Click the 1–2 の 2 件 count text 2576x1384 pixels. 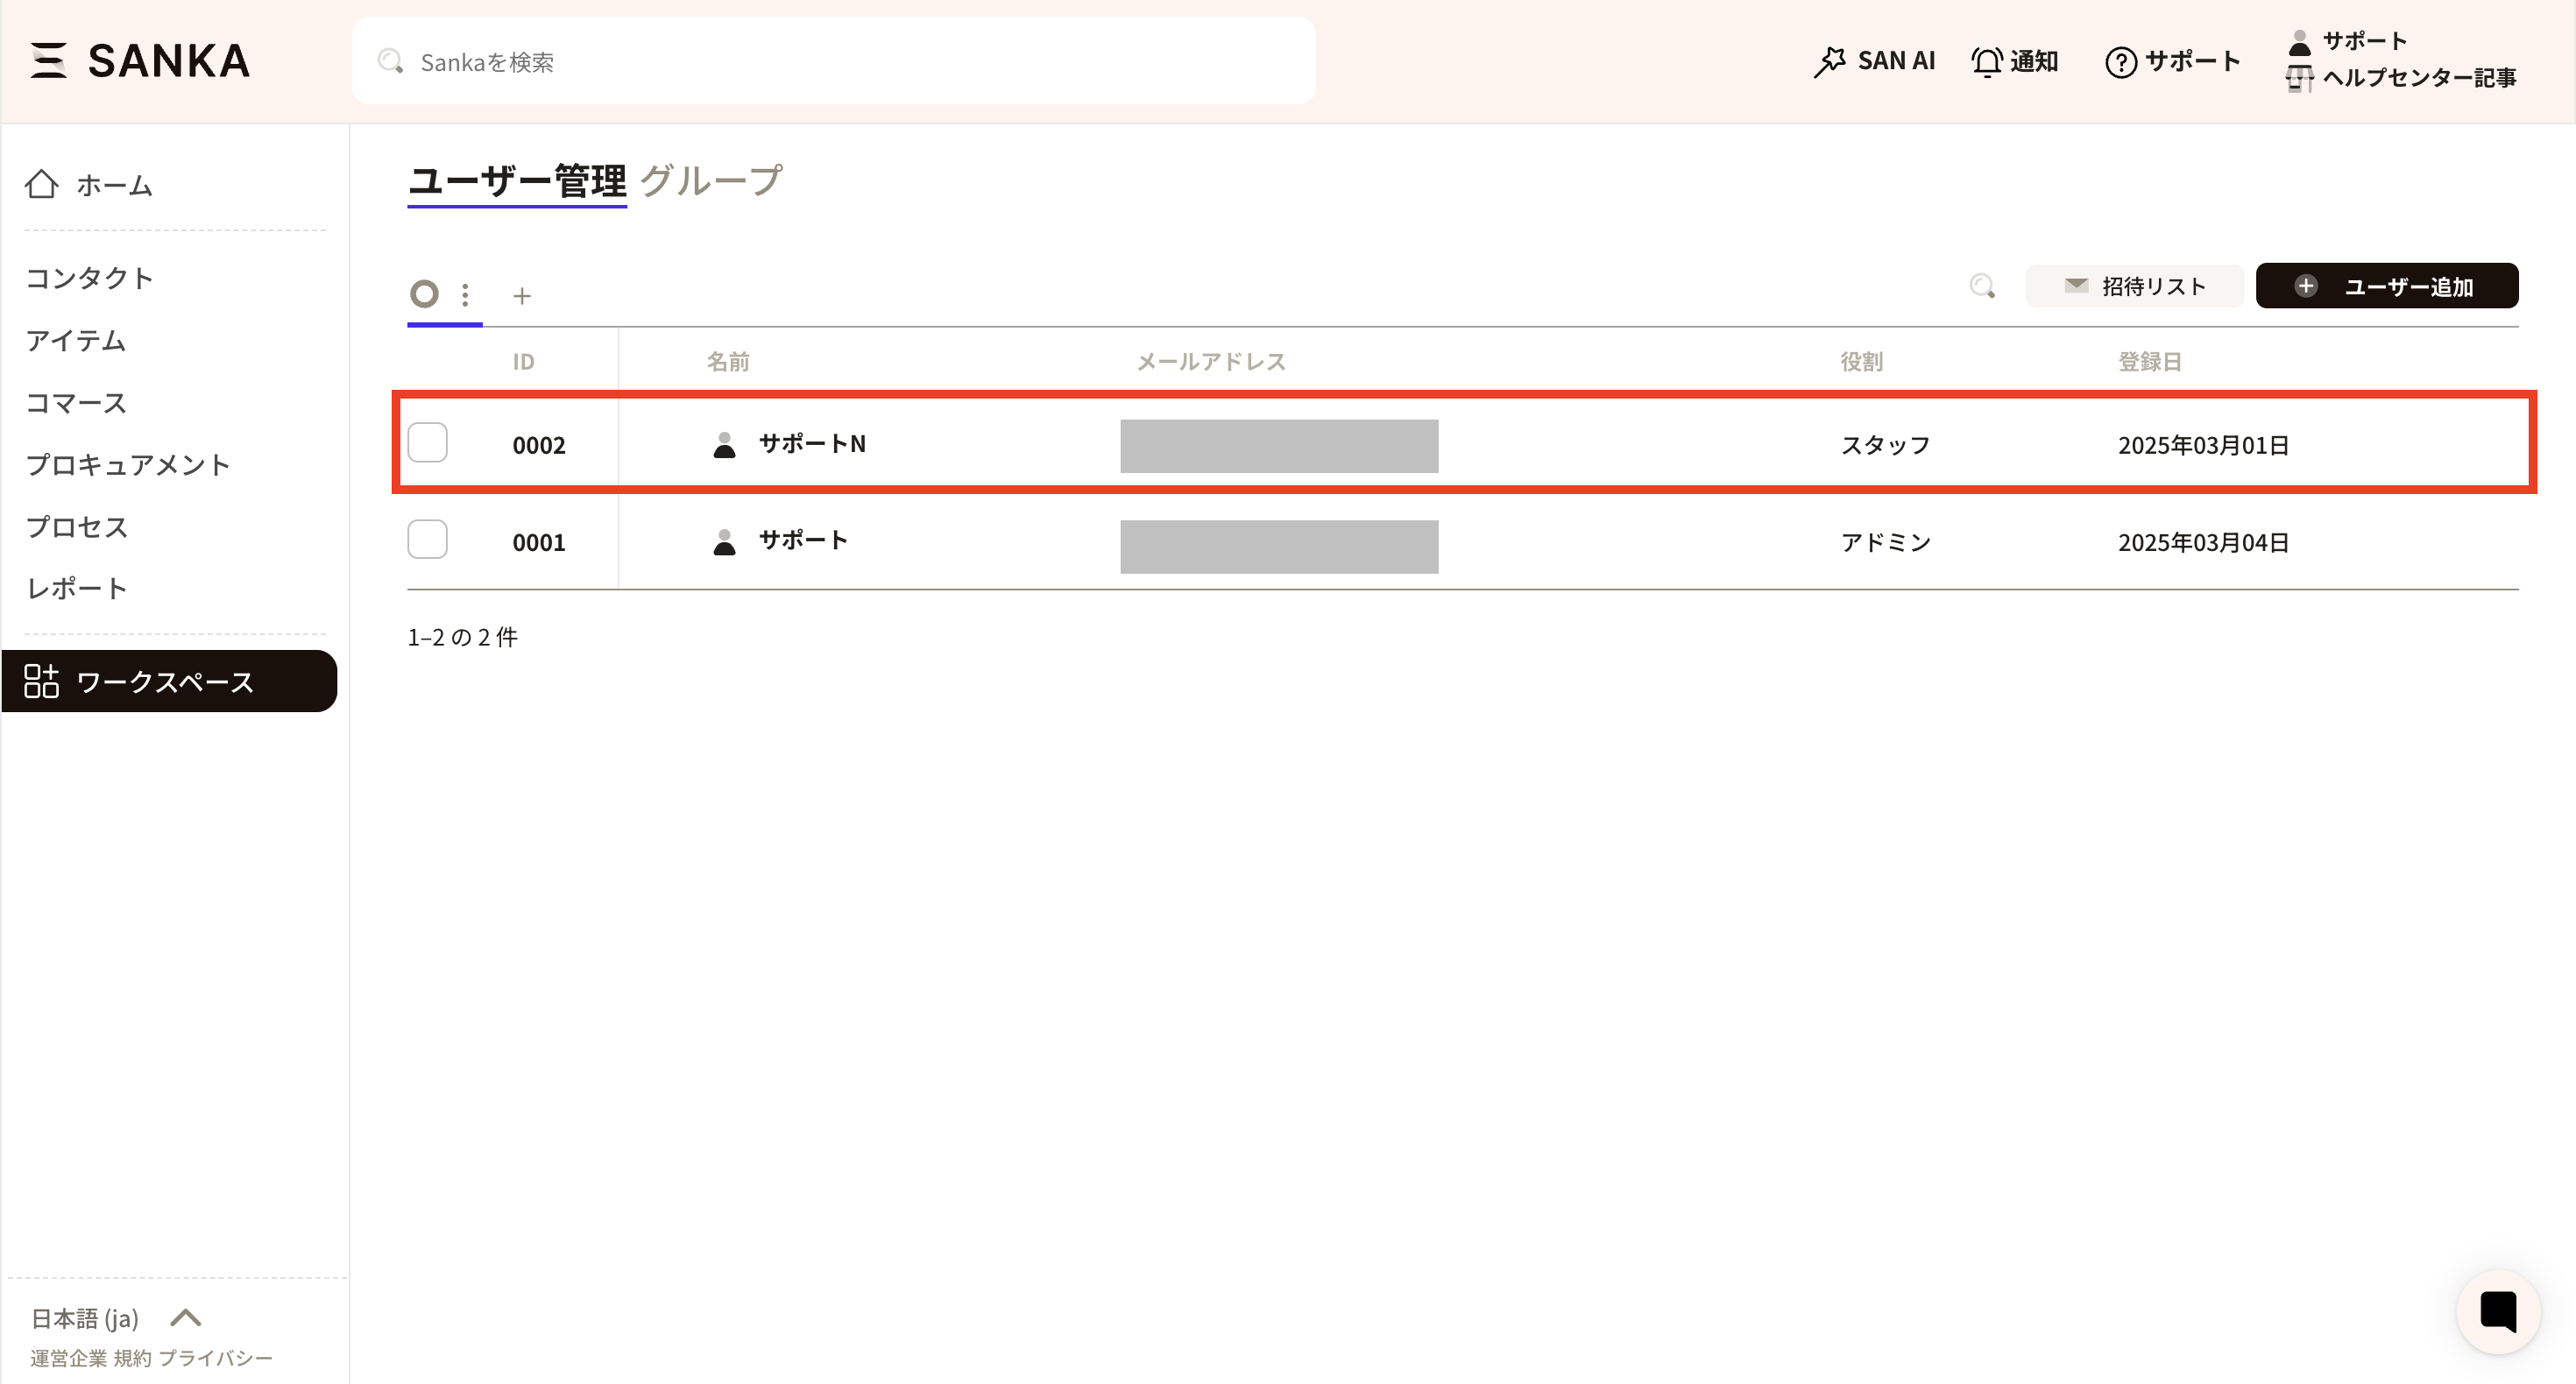[x=462, y=637]
